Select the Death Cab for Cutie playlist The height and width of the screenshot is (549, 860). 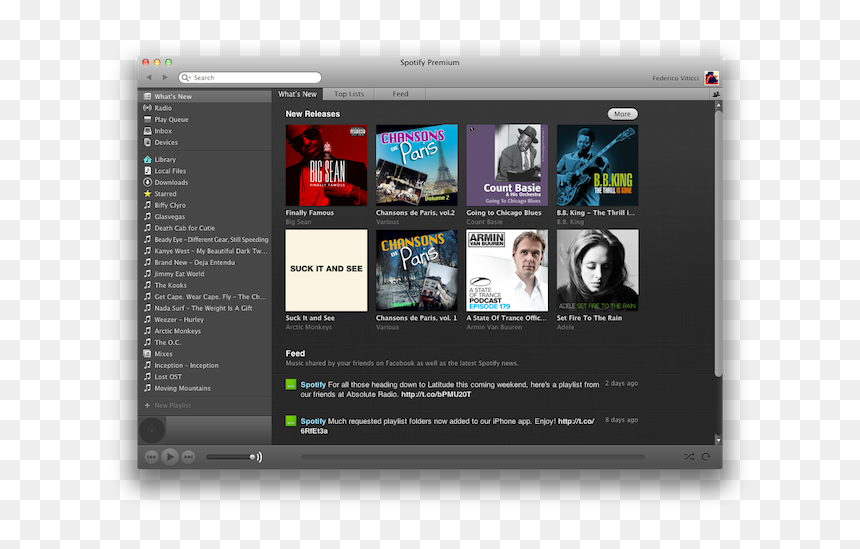tap(205, 228)
